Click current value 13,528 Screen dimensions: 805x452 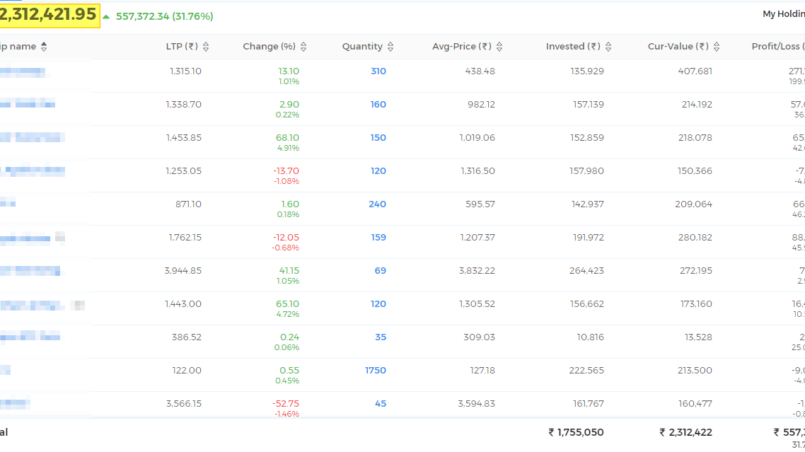pyautogui.click(x=698, y=337)
